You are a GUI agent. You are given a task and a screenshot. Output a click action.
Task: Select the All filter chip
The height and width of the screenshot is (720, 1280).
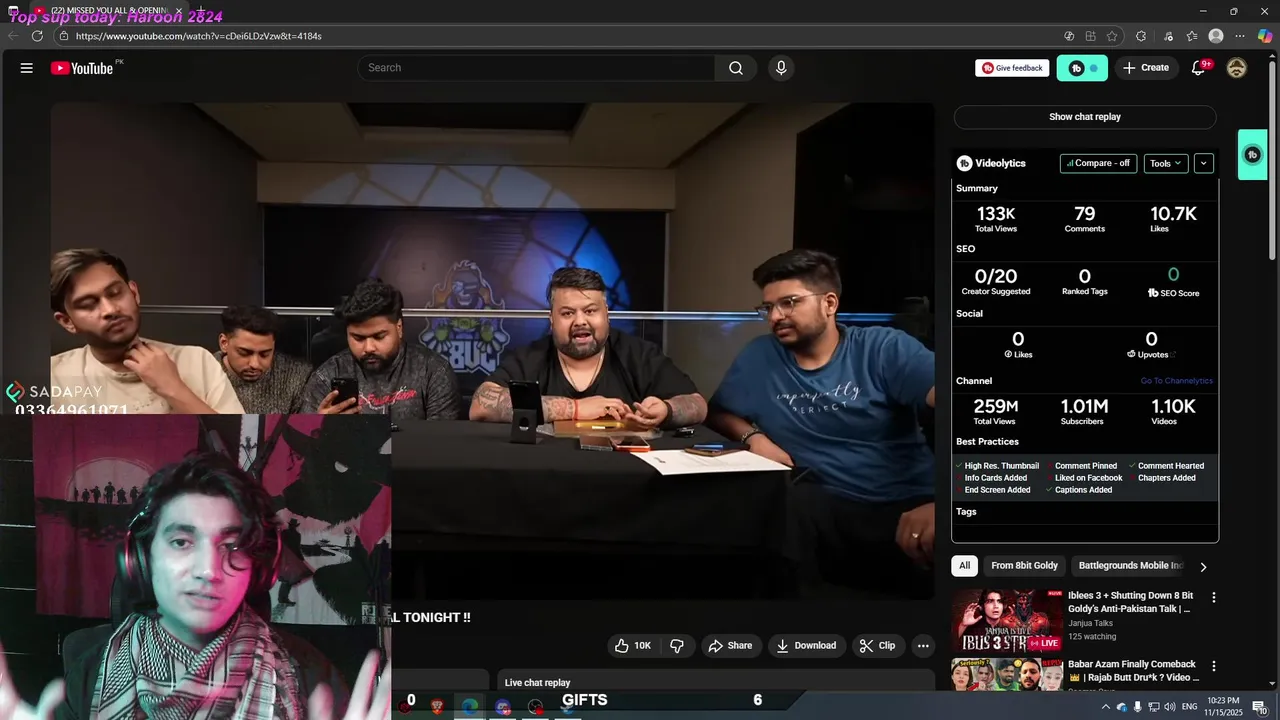tap(964, 566)
